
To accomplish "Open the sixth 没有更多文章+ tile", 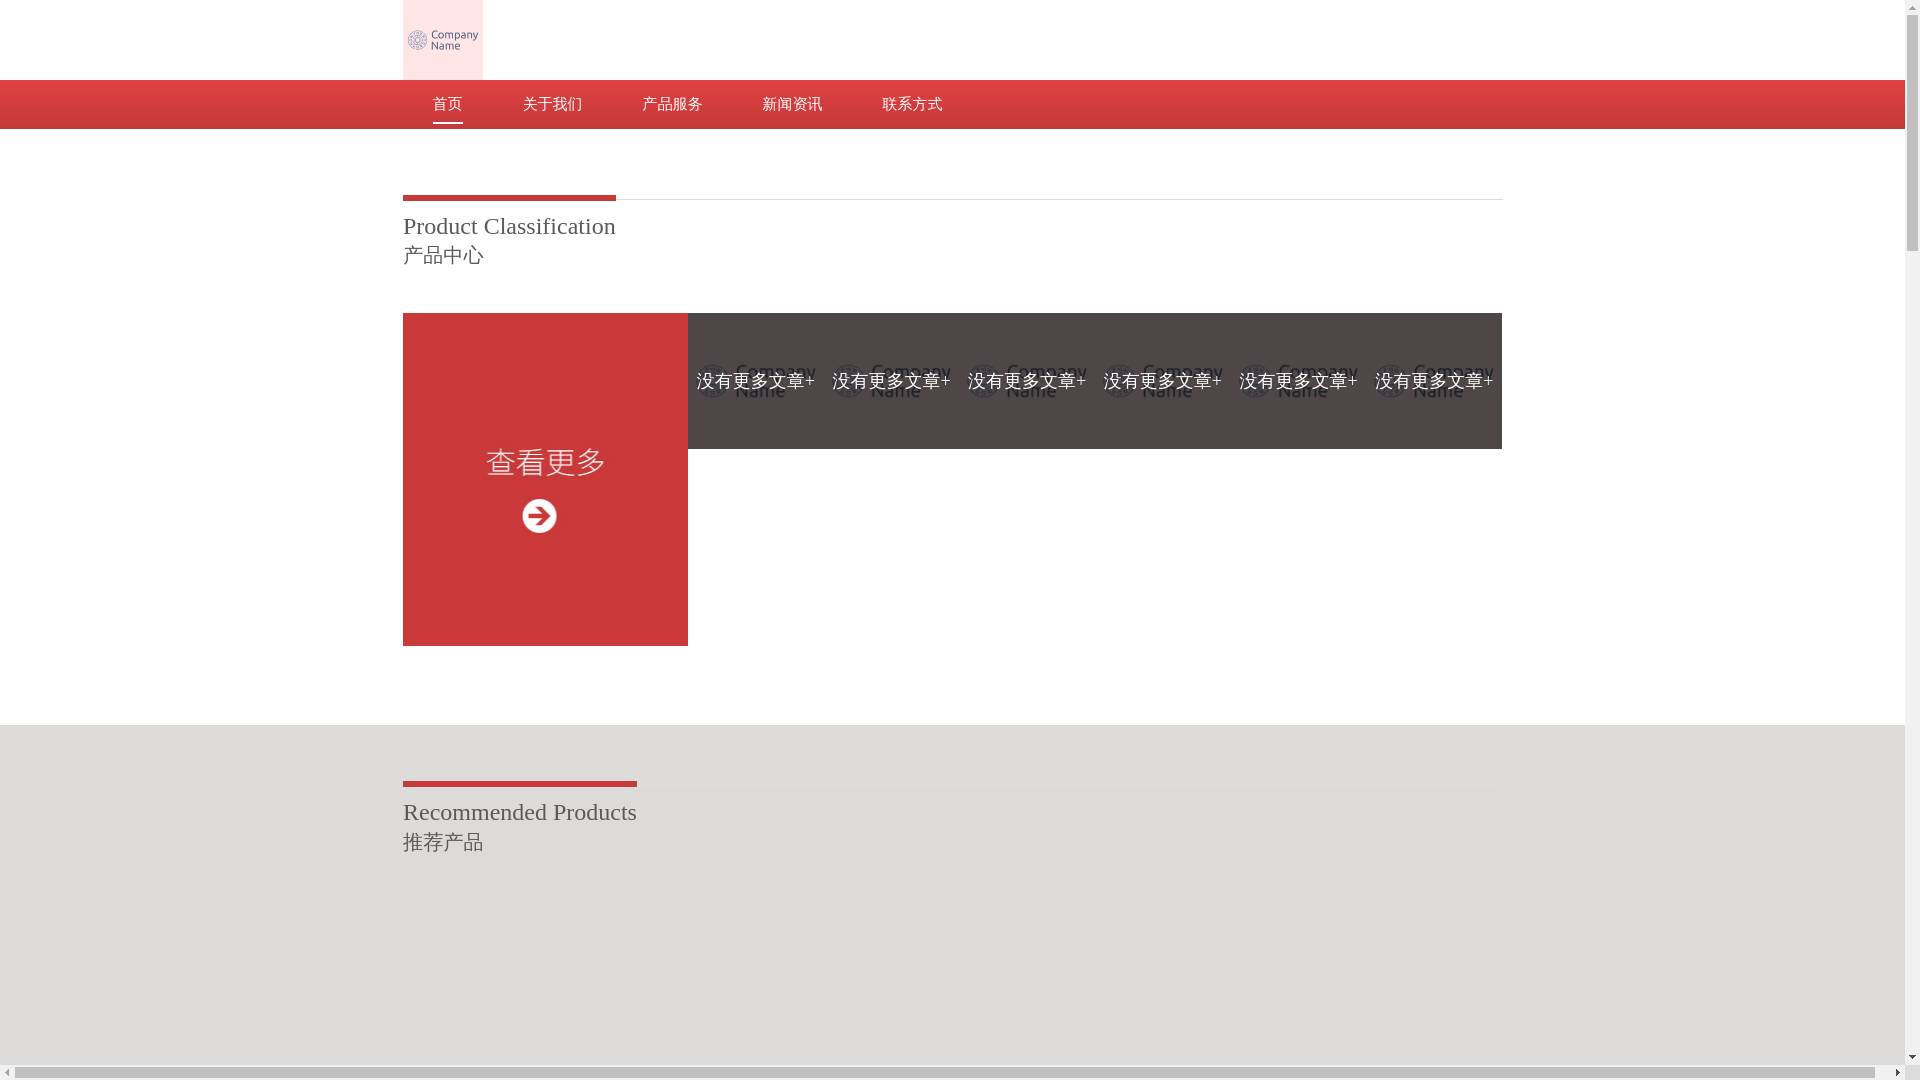I will tap(1434, 381).
